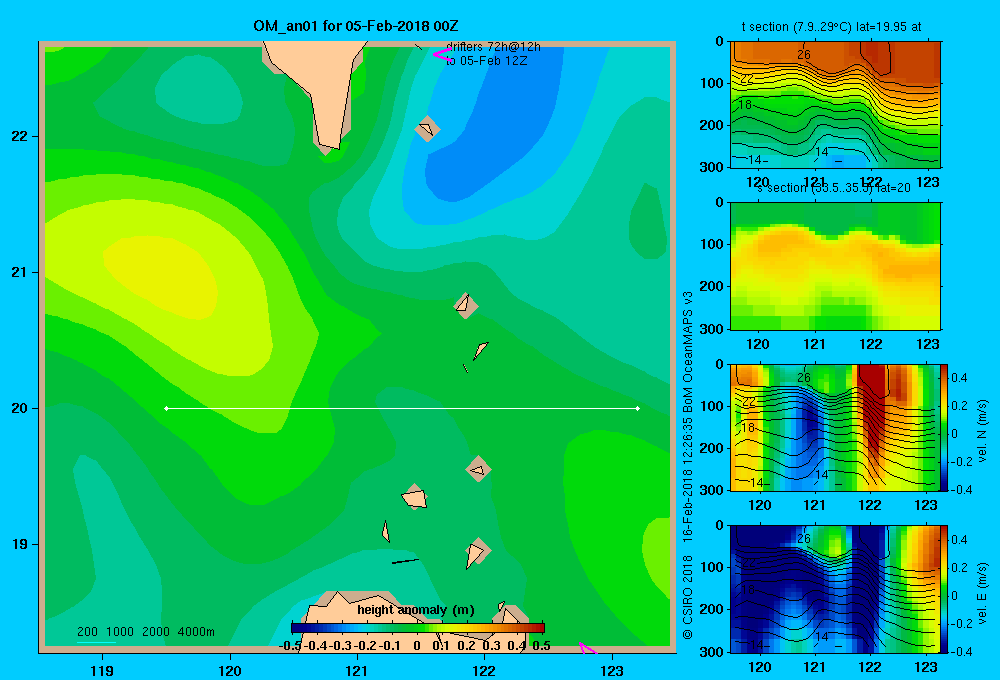The width and height of the screenshot is (1000, 680).
Task: Open the northward velocity section plot
Action: coord(835,427)
